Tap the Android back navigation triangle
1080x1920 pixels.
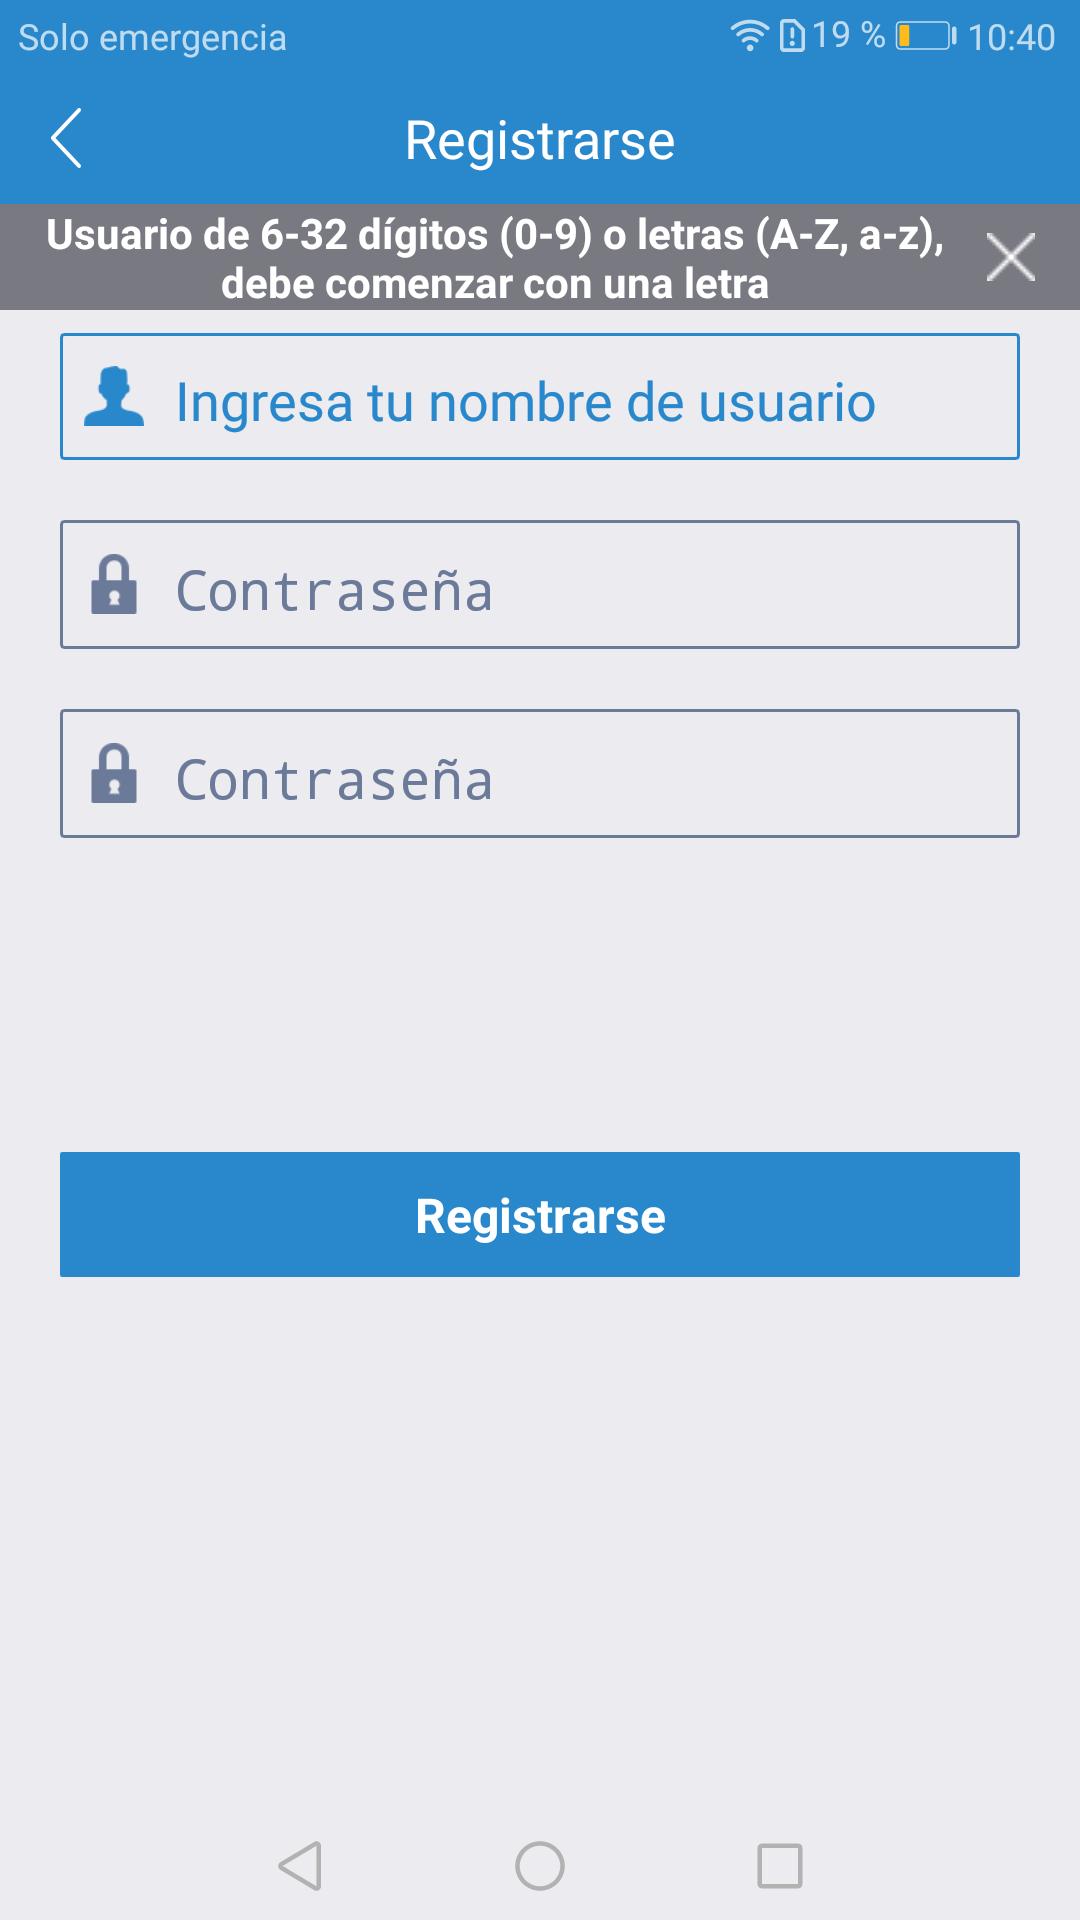[300, 1866]
